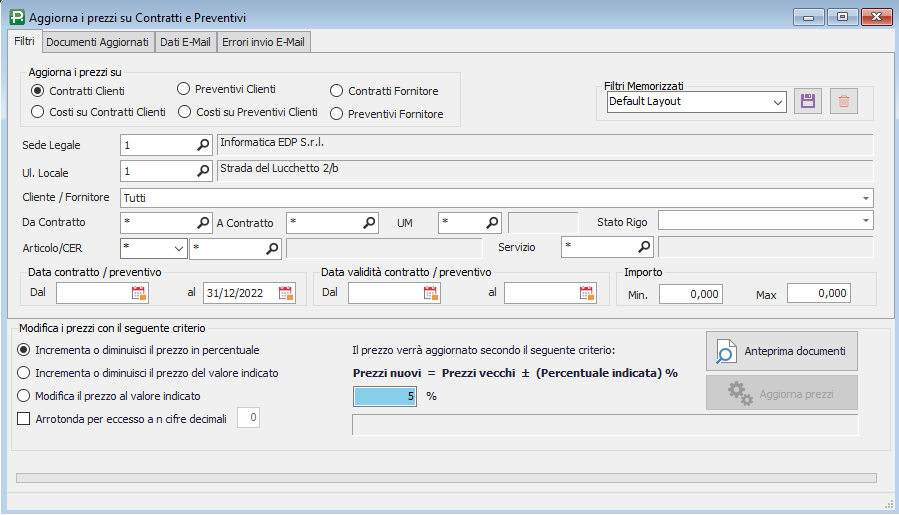Click the Ul. Locale search magnifier icon
The height and width of the screenshot is (515, 899).
[203, 171]
